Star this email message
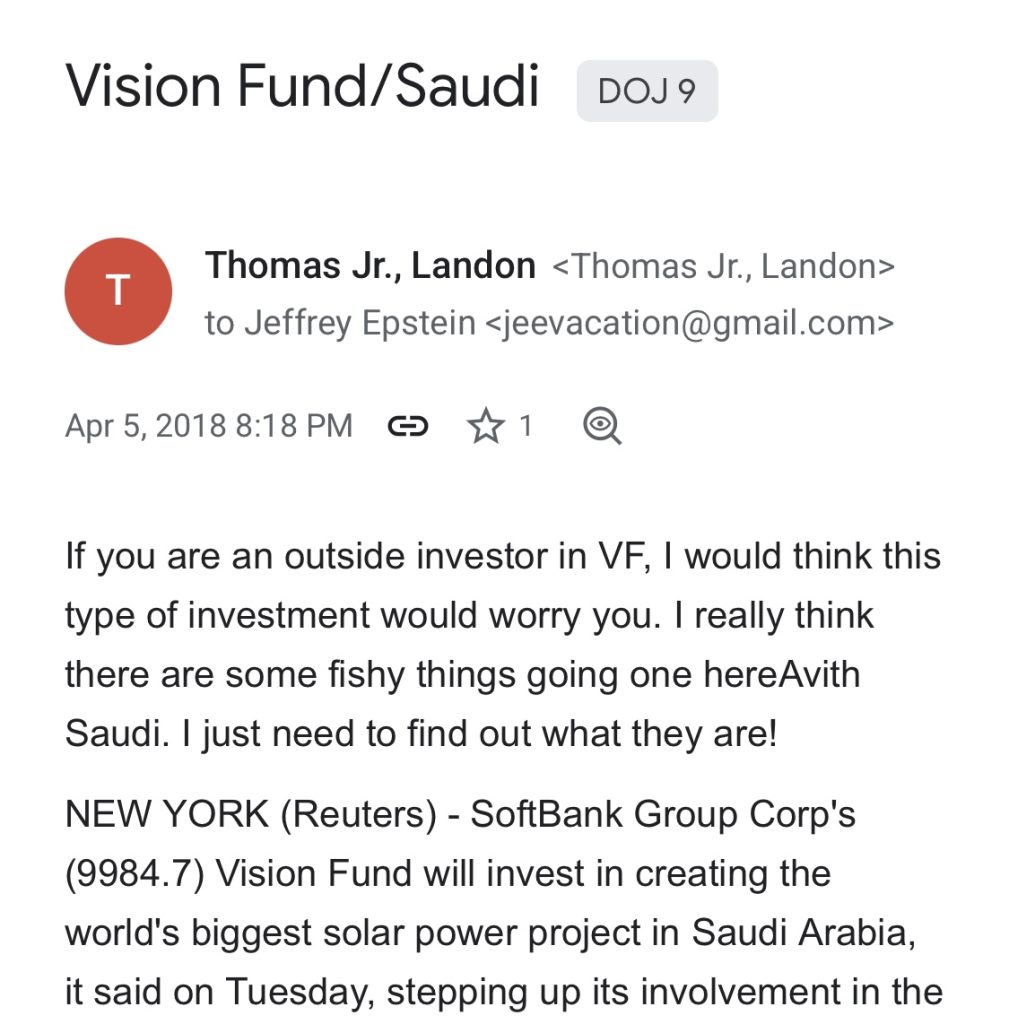 click(486, 427)
